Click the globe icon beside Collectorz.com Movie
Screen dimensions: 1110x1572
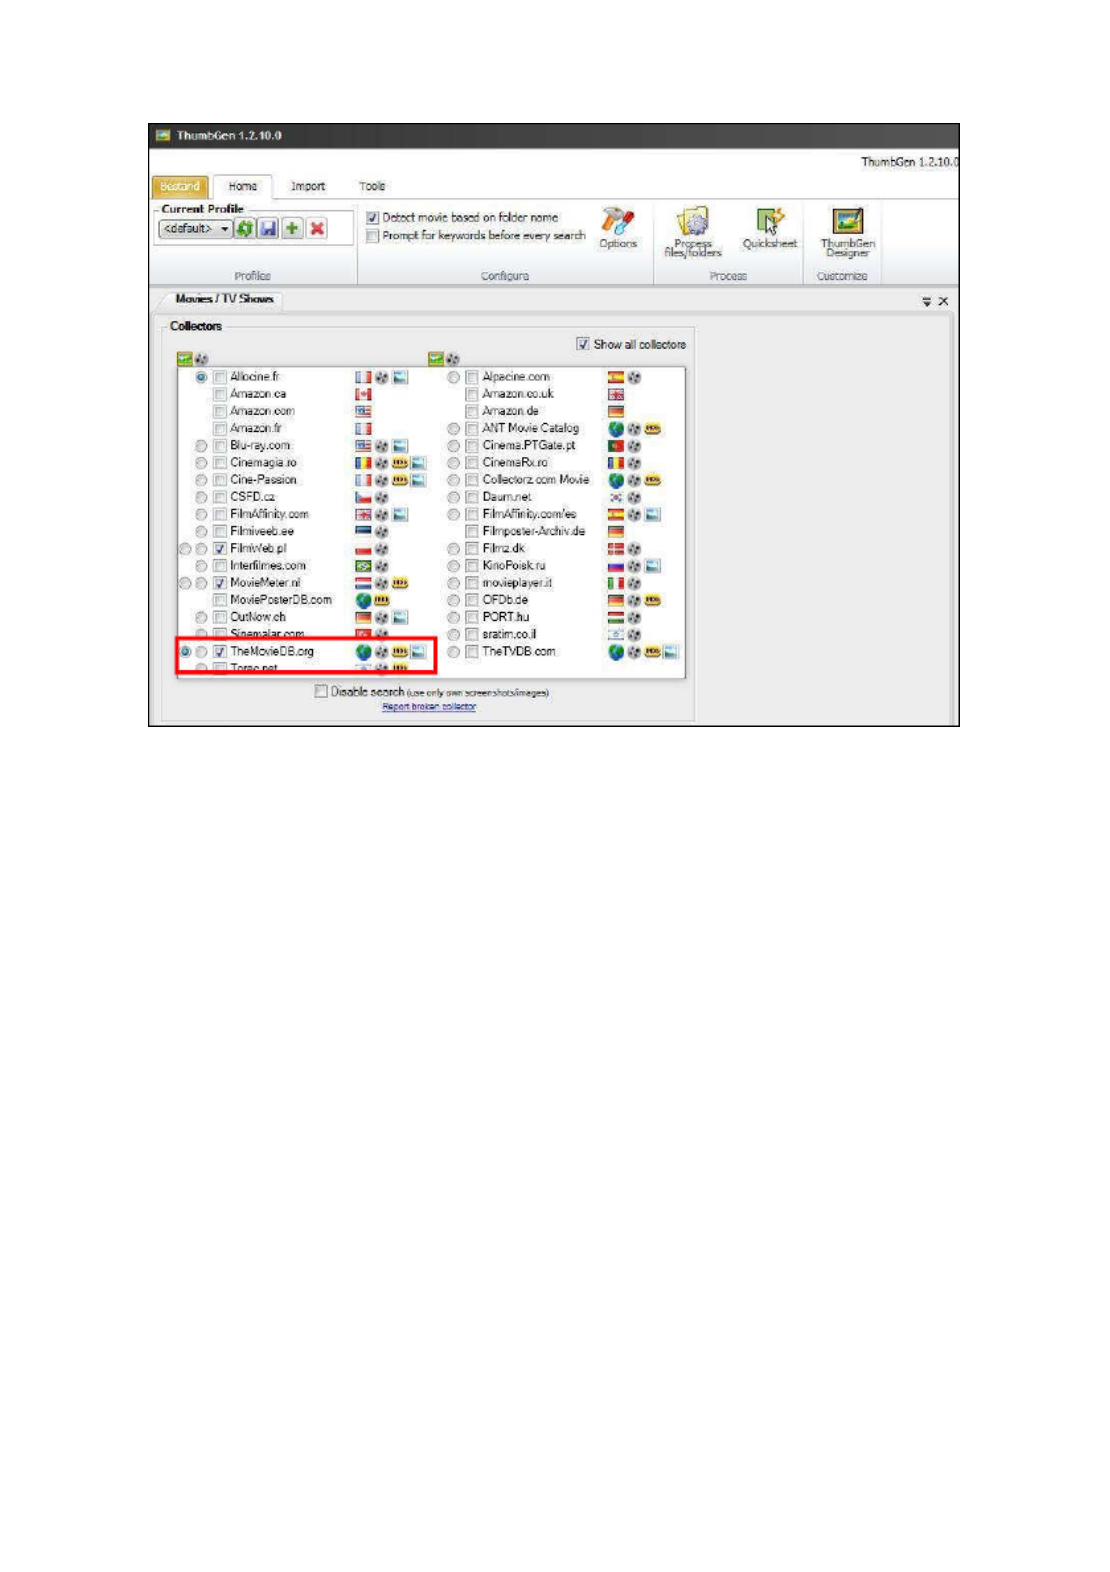click(616, 480)
